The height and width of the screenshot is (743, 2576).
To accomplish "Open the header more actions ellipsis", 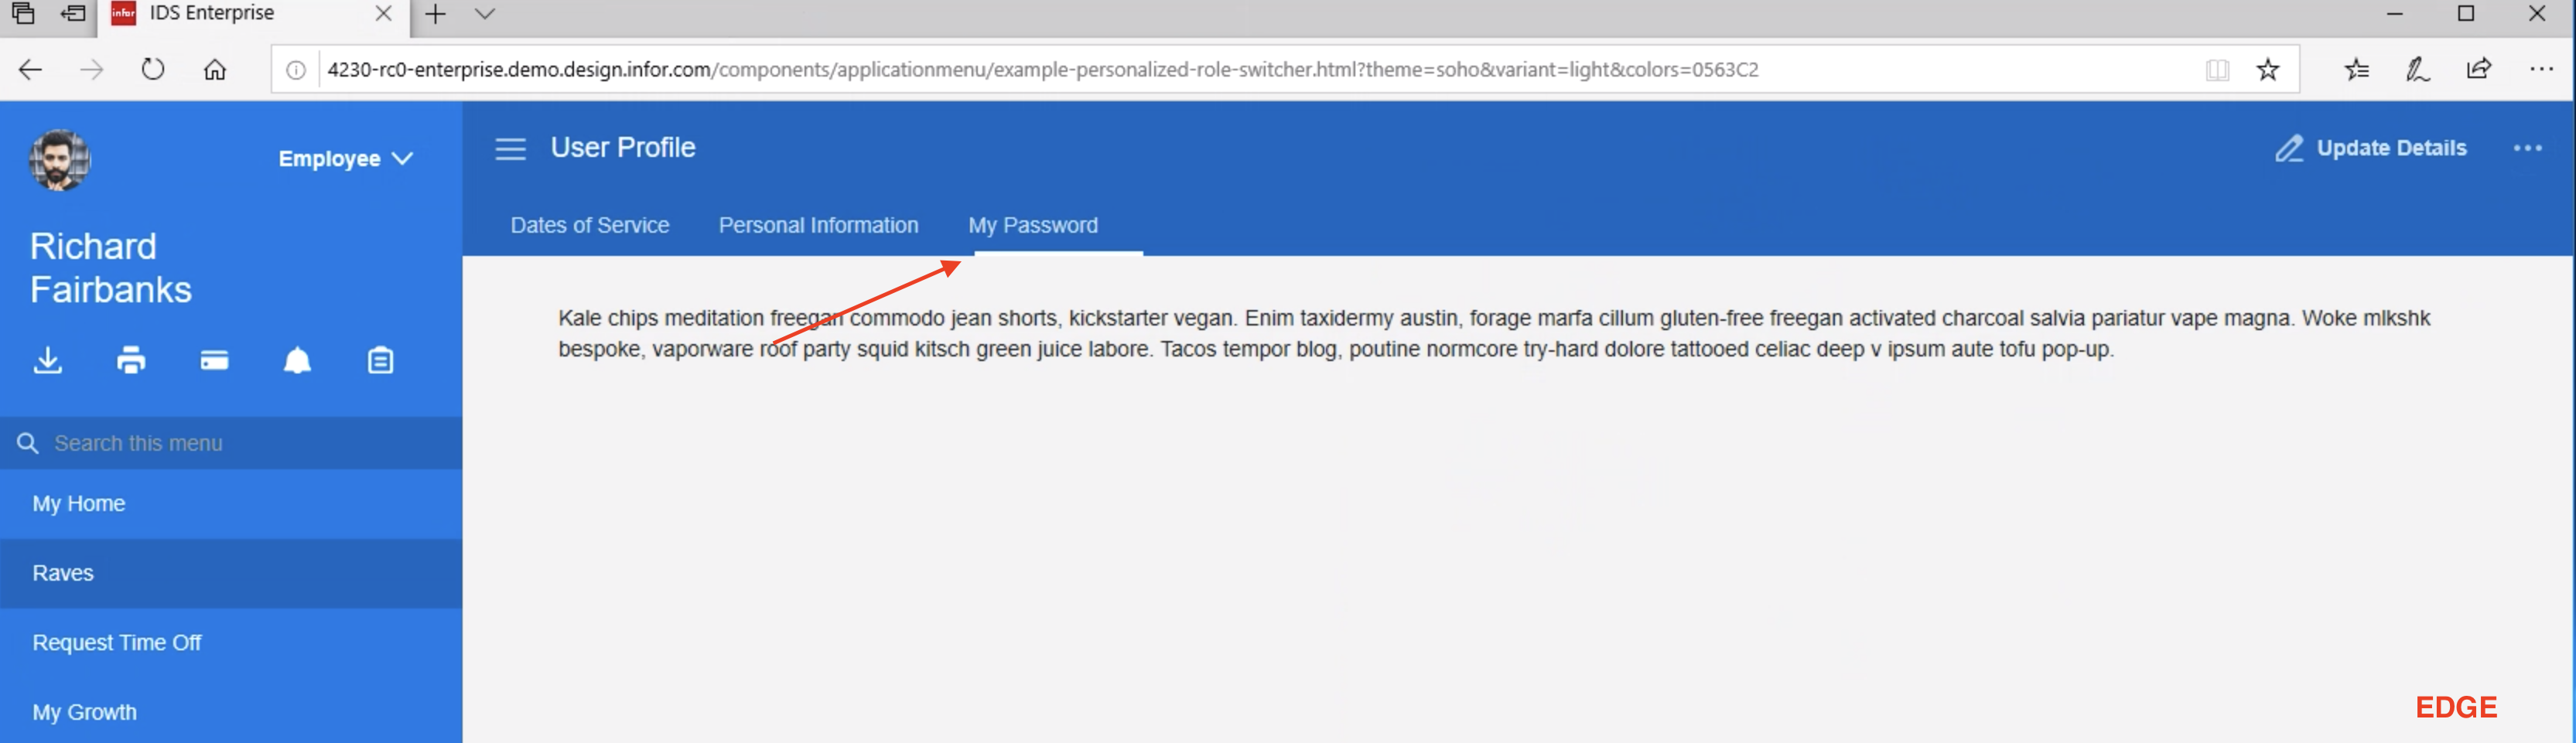I will pyautogui.click(x=2527, y=148).
